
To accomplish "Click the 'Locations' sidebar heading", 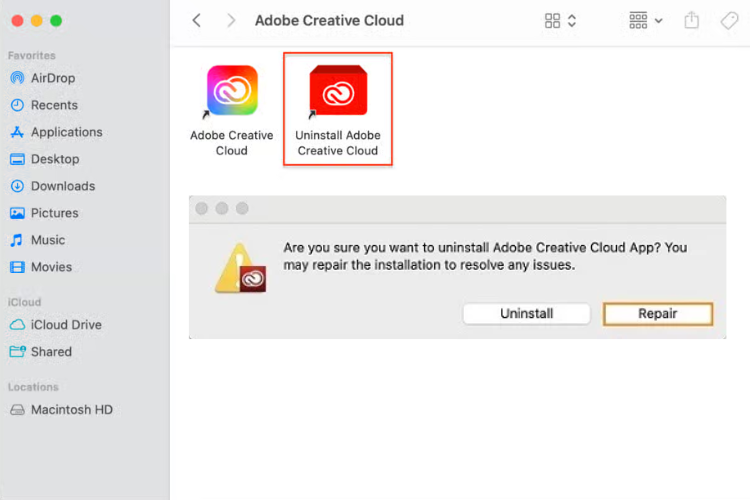I will tap(33, 387).
